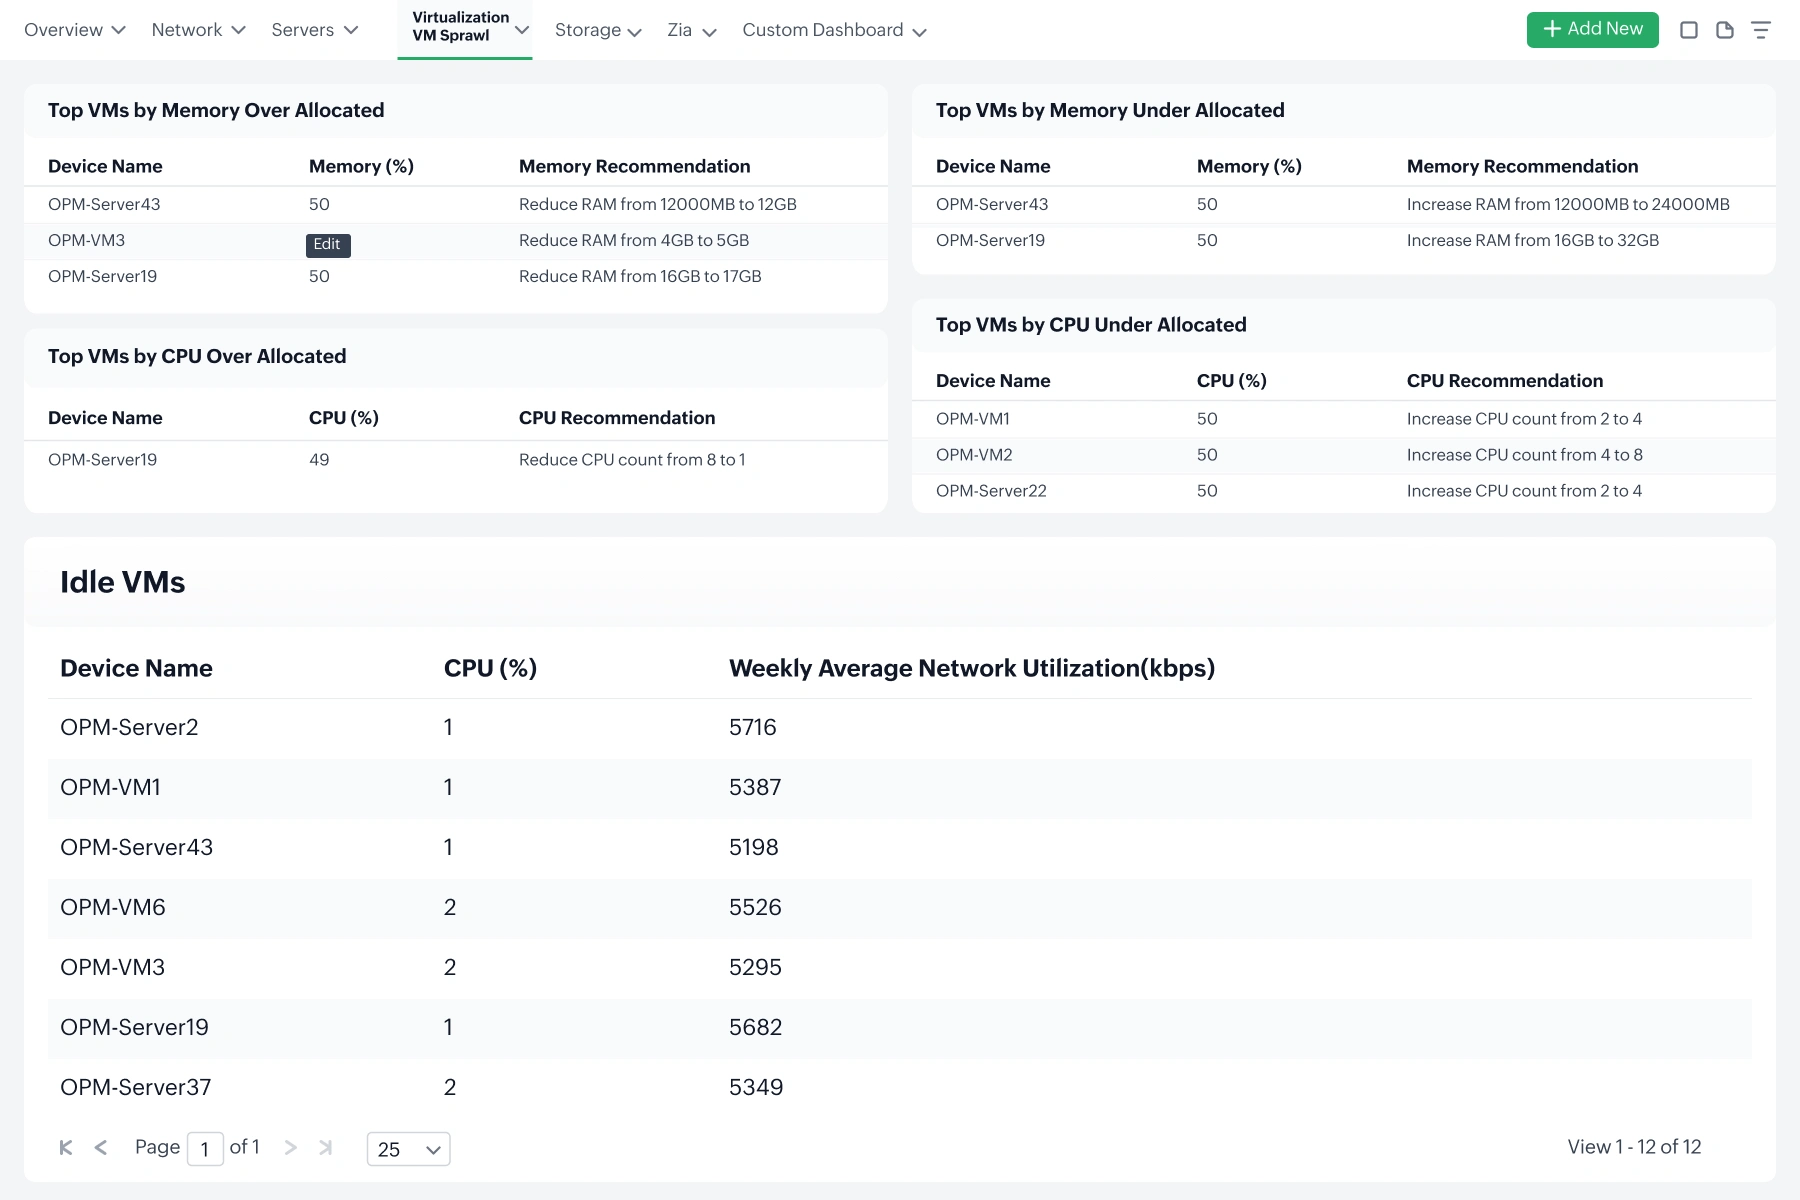Expand the Overview dropdown menu
Image resolution: width=1800 pixels, height=1200 pixels.
(x=75, y=30)
